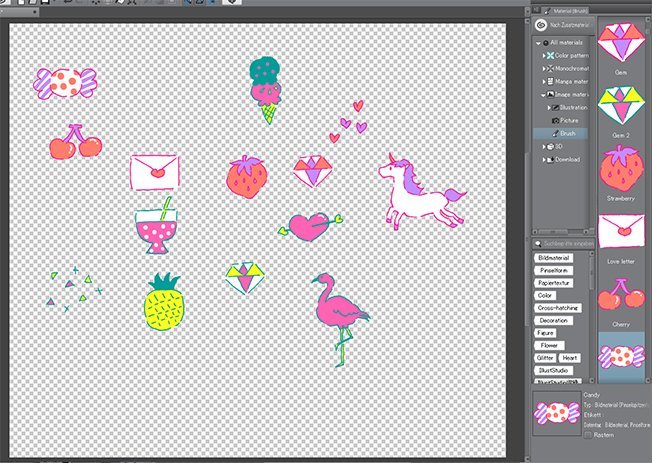Click the spiral Clip Studio assets icon
This screenshot has height=463, width=652.
(x=541, y=25)
